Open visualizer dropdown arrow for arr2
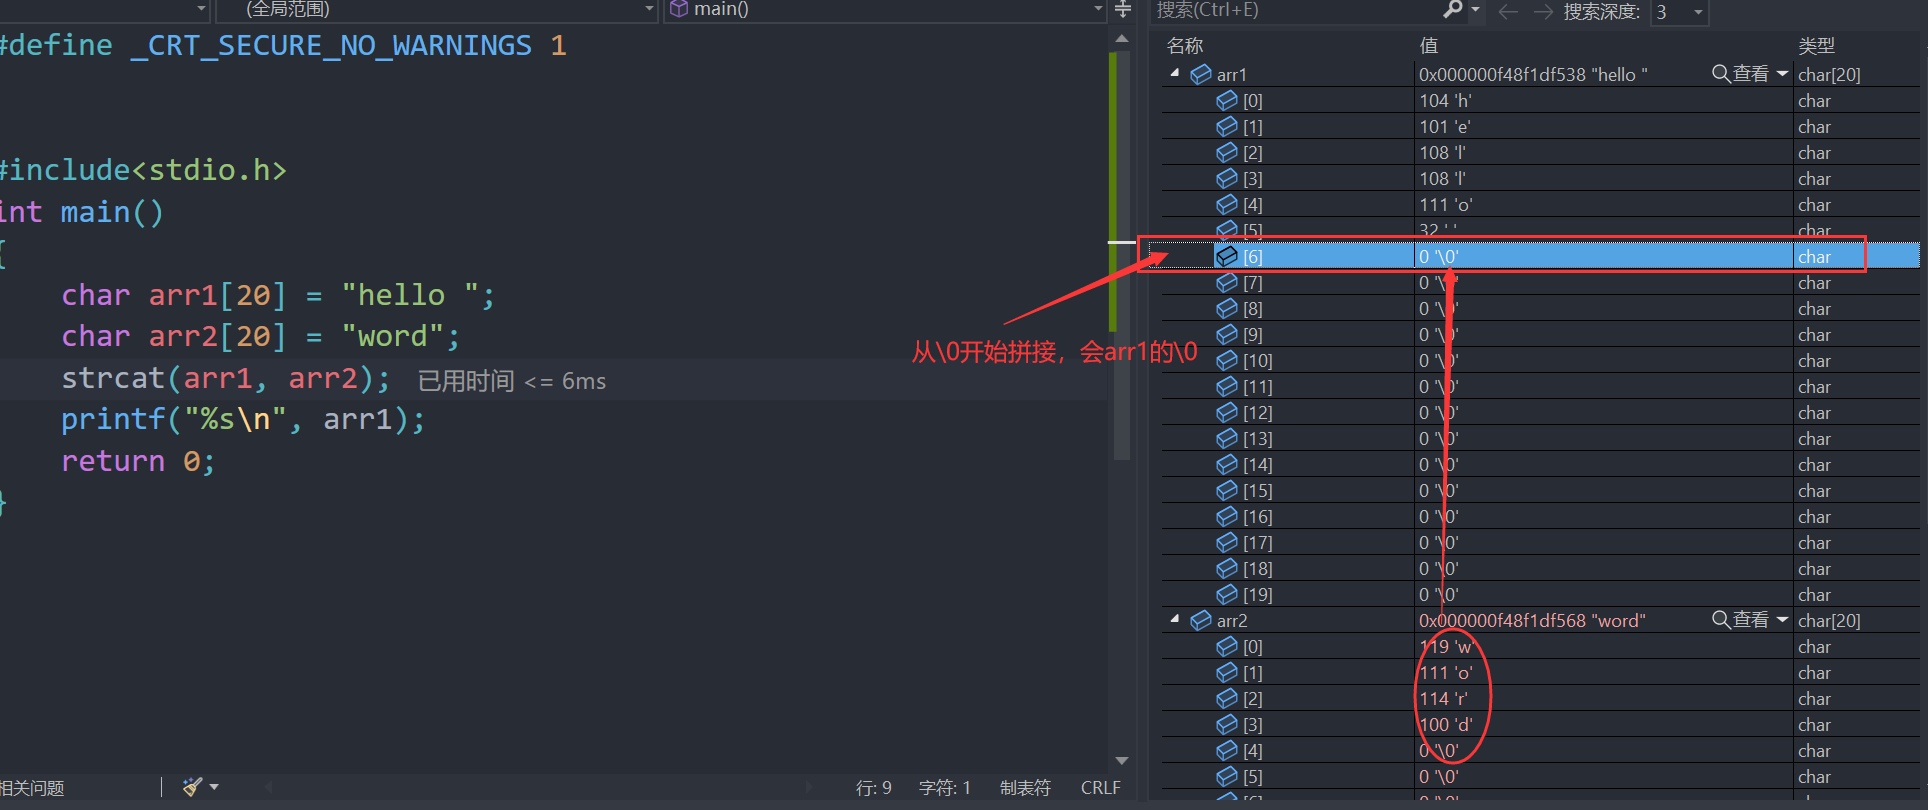 (x=1782, y=620)
